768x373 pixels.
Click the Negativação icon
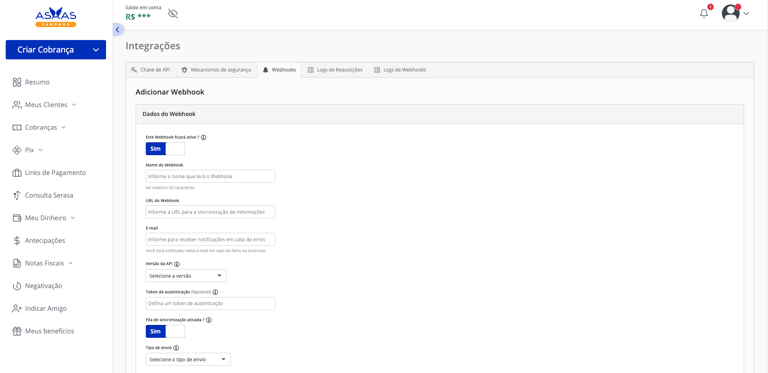(17, 286)
